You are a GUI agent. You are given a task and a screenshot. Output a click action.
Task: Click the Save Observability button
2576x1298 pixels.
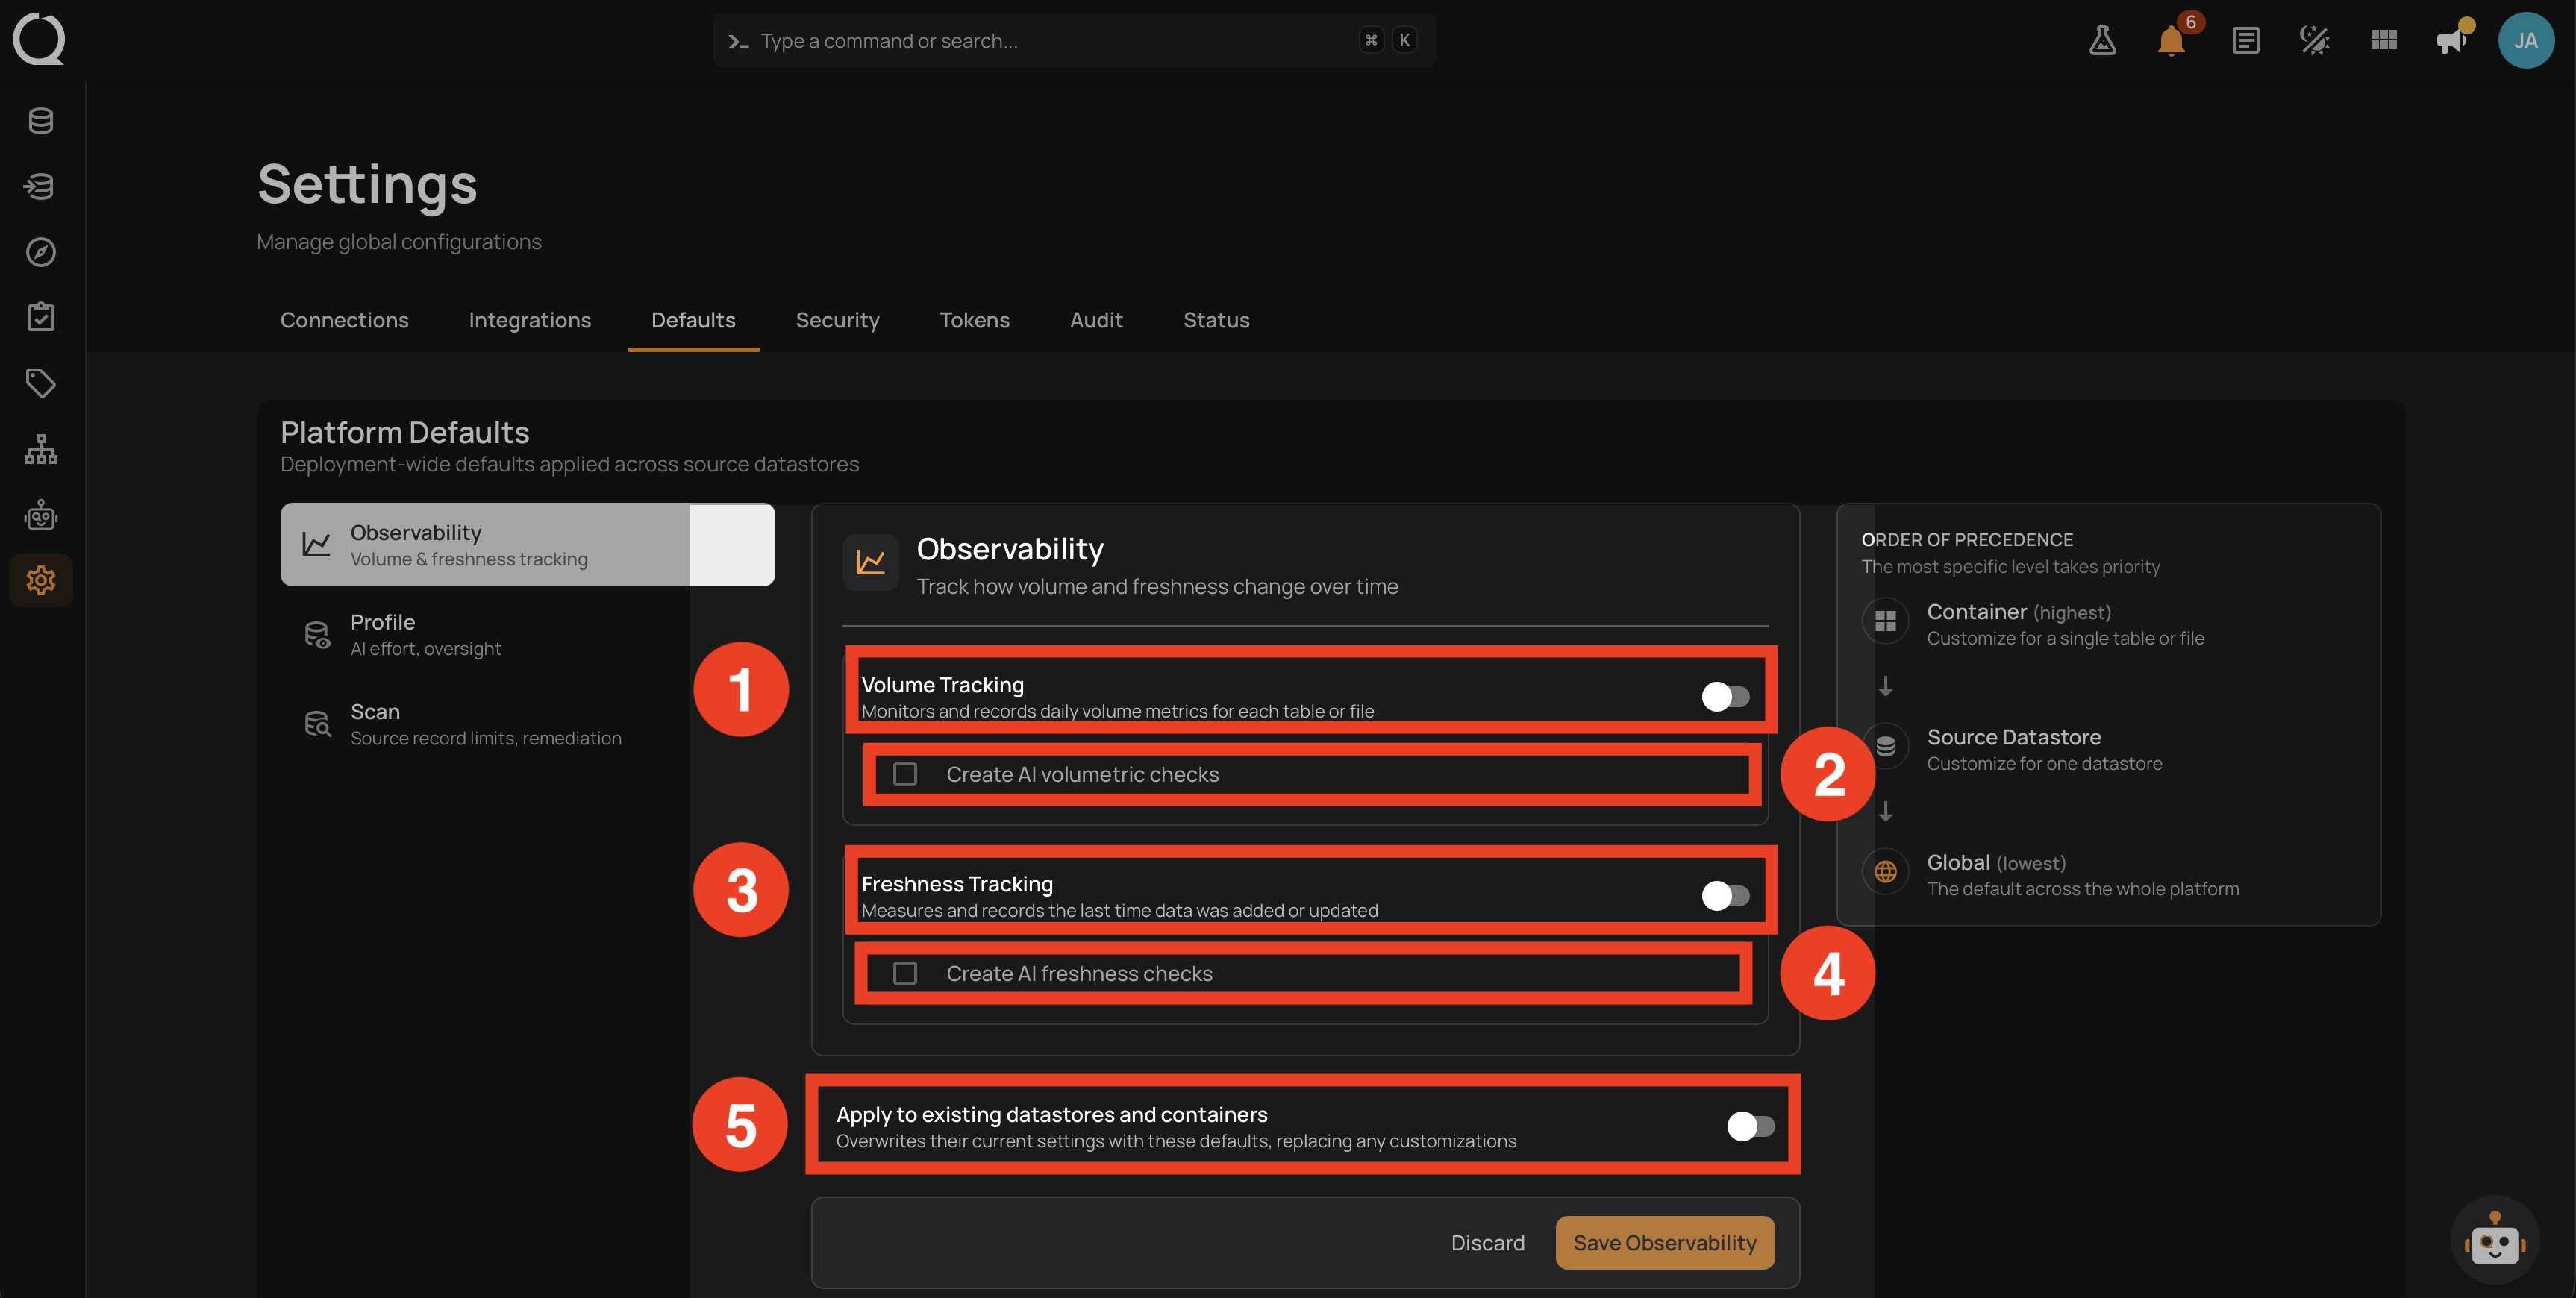1665,1243
